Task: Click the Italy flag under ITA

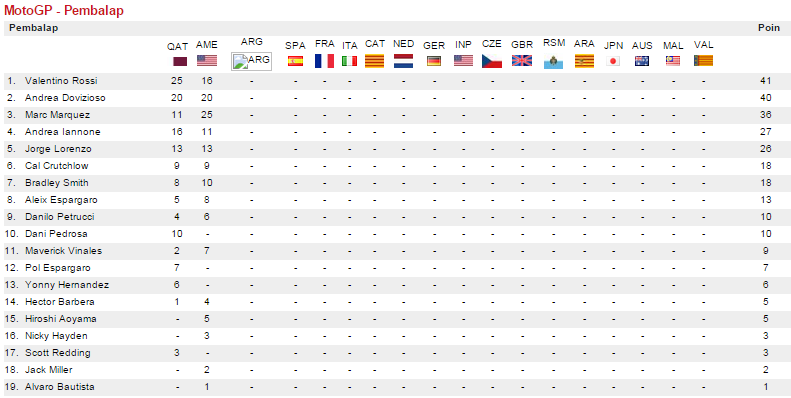Action: coord(349,61)
